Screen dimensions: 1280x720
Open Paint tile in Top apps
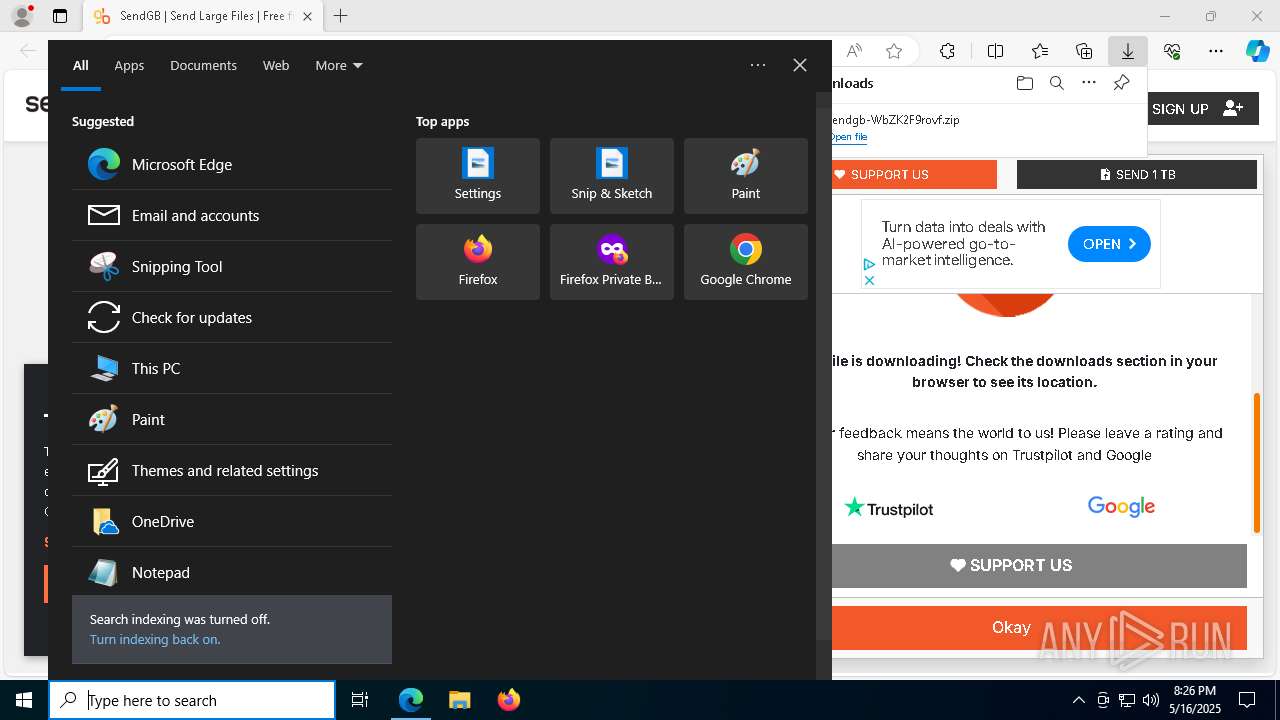(746, 176)
